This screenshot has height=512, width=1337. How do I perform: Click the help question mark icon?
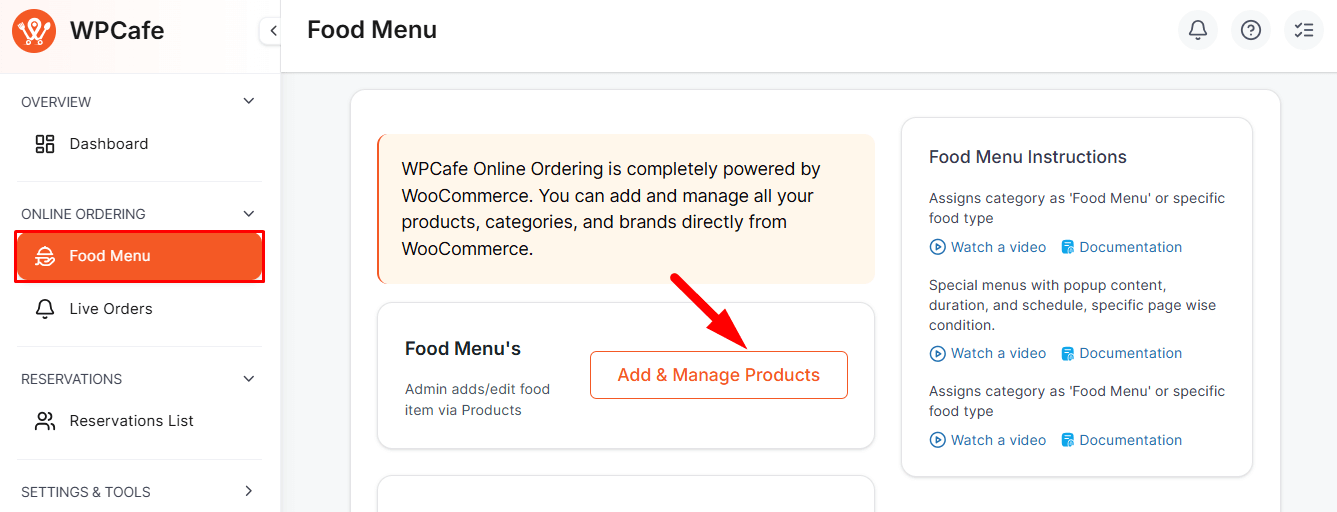coord(1250,30)
